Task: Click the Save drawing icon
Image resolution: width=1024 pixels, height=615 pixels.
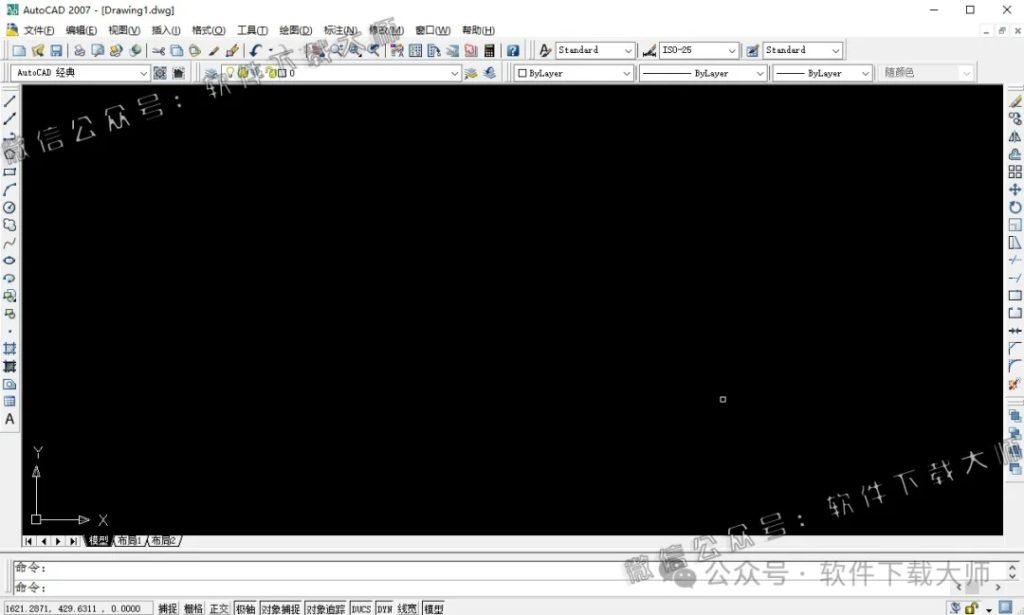Action: point(58,49)
